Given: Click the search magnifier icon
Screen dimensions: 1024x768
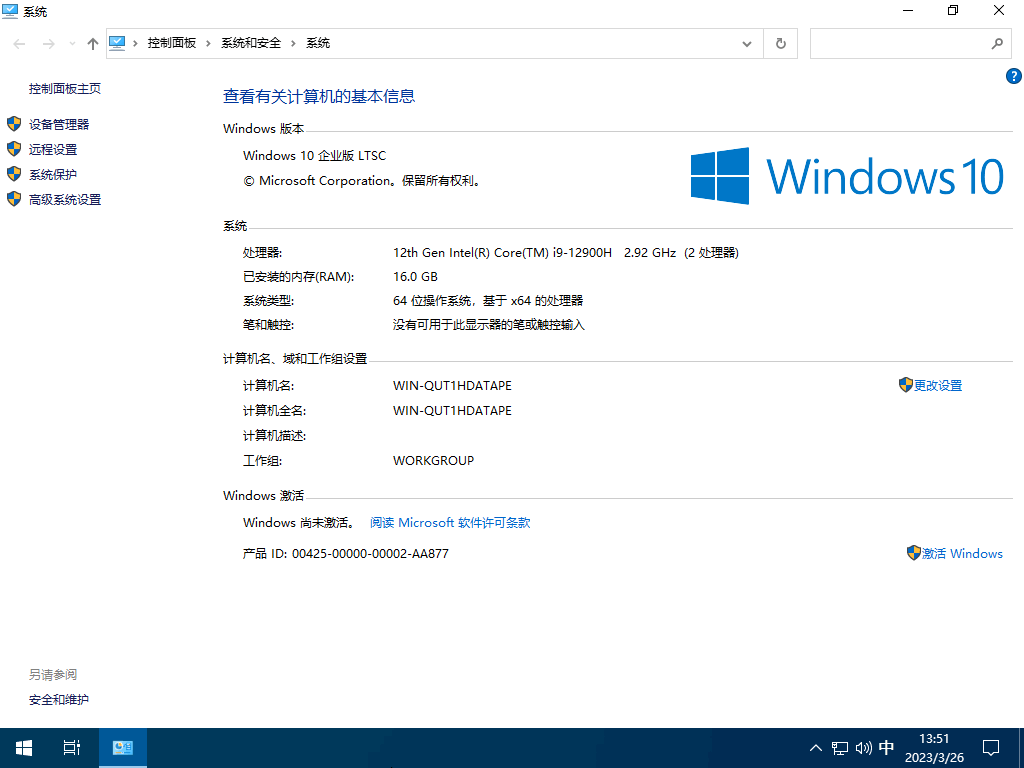Looking at the screenshot, I should point(996,44).
